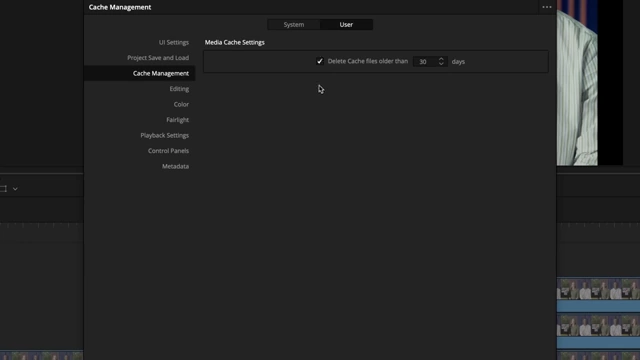The height and width of the screenshot is (360, 640).
Task: Click the Cache Management window title
Action: (x=120, y=7)
